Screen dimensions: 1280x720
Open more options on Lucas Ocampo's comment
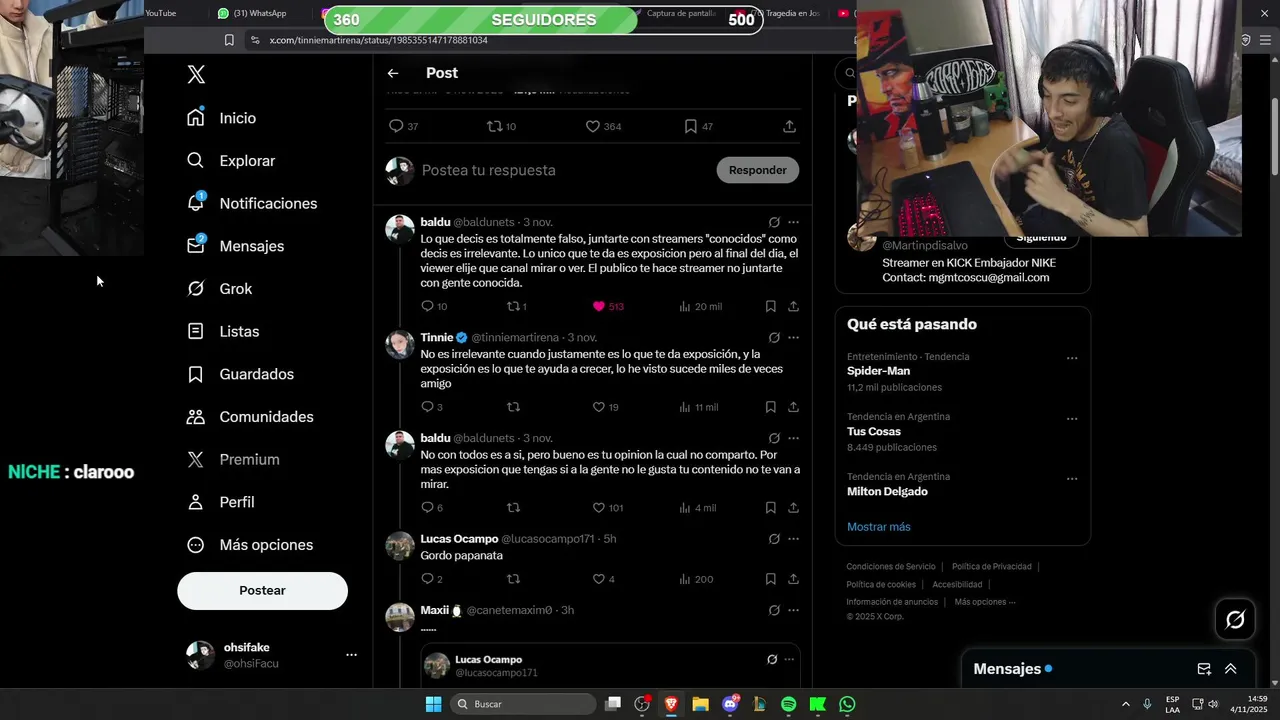[x=793, y=539]
